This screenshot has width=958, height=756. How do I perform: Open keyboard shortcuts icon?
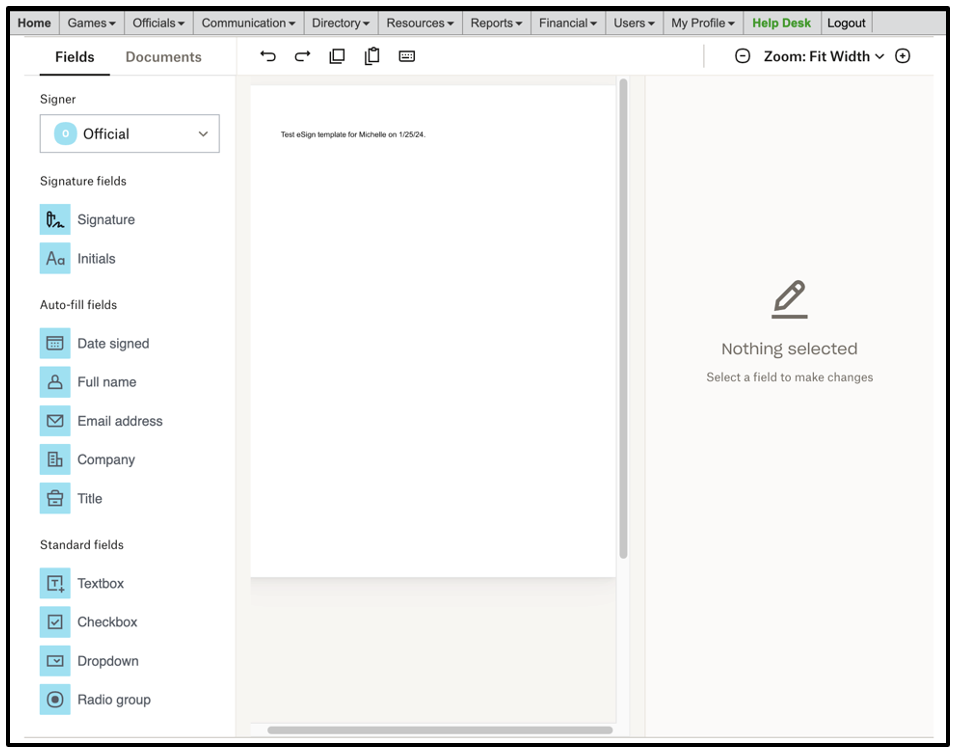click(x=407, y=56)
